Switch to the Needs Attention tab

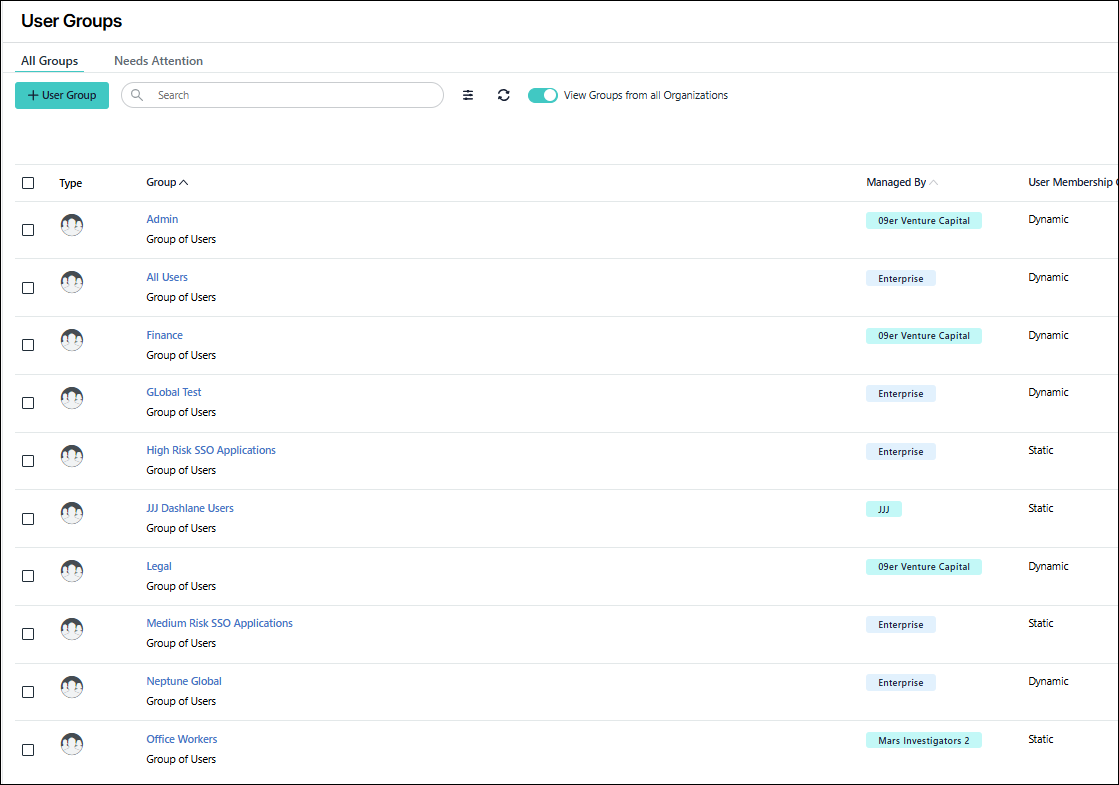(x=158, y=61)
